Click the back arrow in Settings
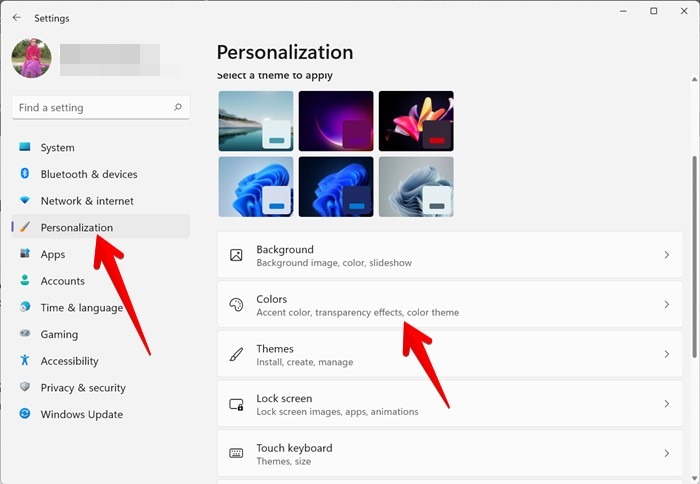Viewport: 700px width, 484px height. tap(16, 18)
